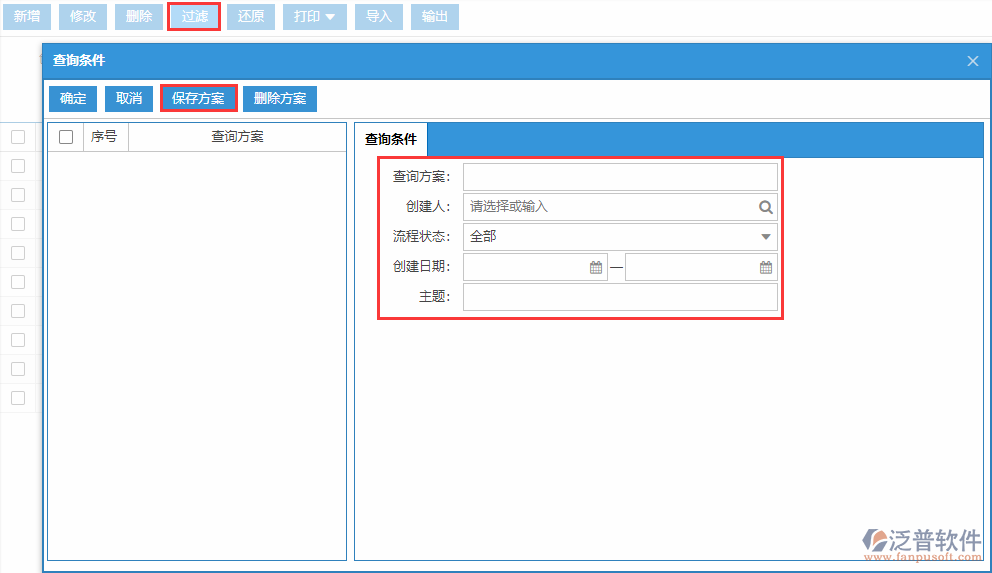Open the start date calendar icon
The width and height of the screenshot is (992, 573).
596,268
